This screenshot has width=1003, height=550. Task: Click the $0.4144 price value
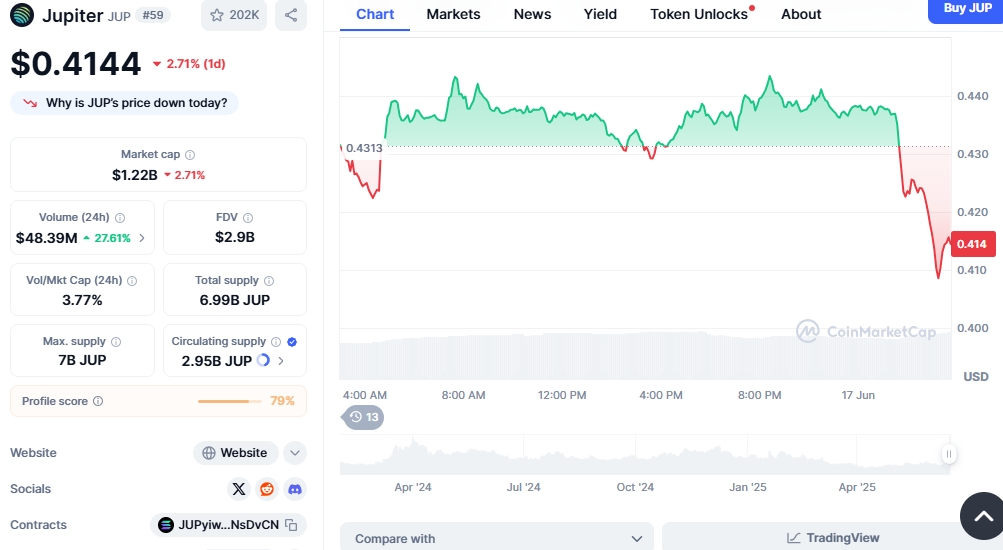[x=75, y=63]
